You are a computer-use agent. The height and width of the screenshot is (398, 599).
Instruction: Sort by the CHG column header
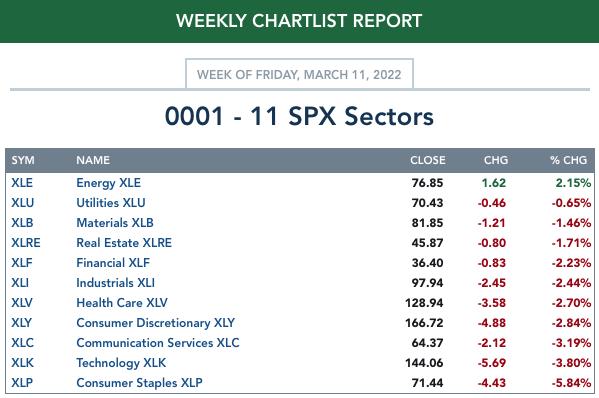[496, 160]
